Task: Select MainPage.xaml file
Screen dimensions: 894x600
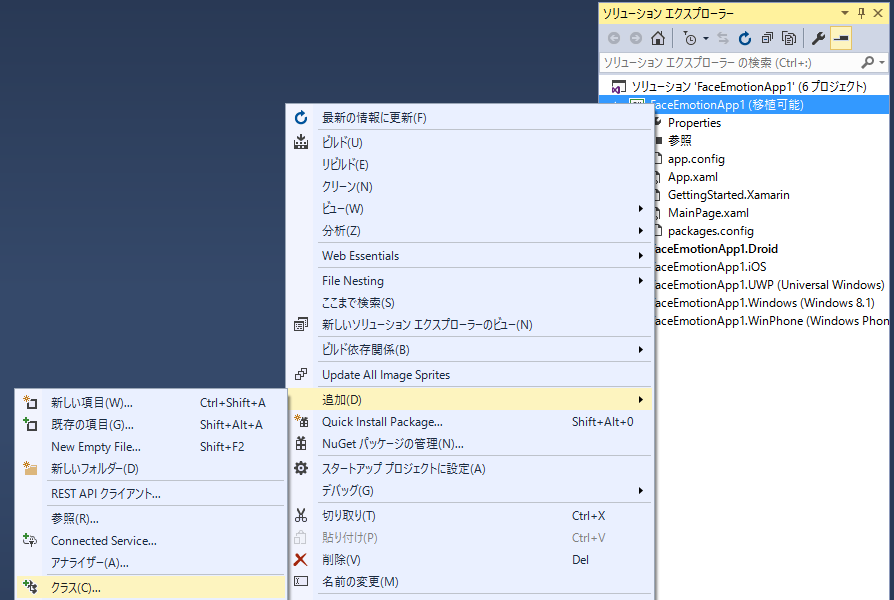Action: point(708,213)
